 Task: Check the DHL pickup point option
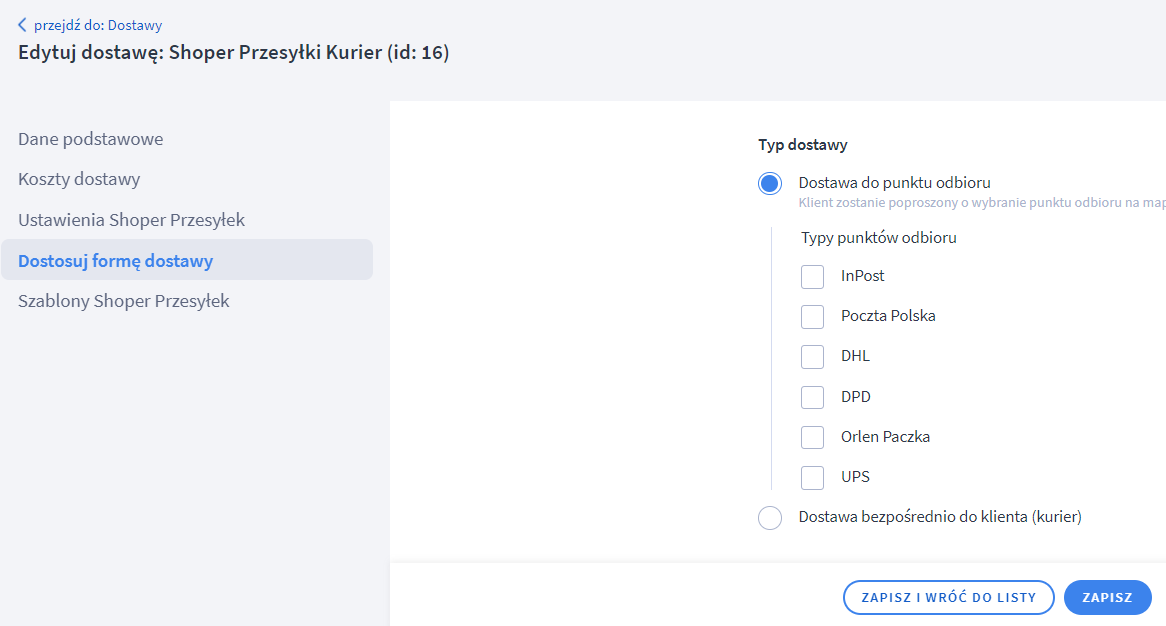(x=813, y=357)
